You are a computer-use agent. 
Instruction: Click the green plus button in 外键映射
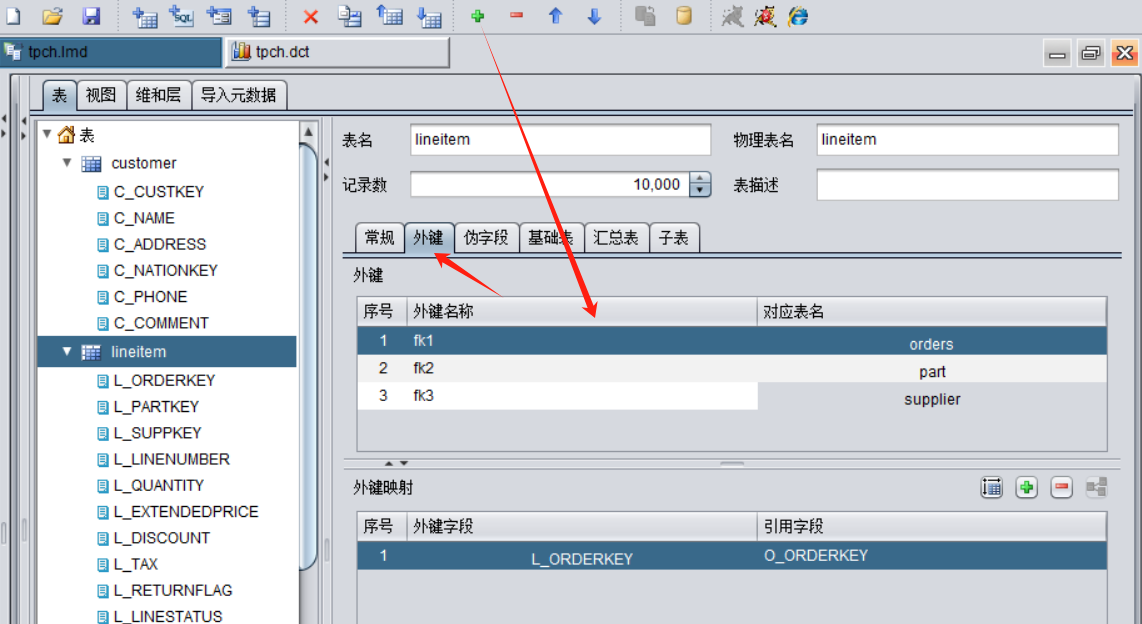point(1026,487)
